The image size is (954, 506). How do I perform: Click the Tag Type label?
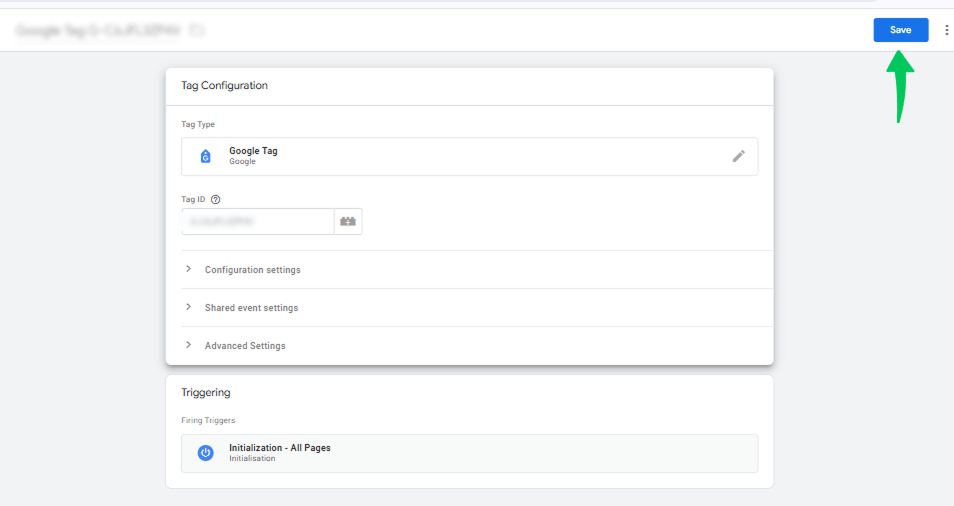198,124
